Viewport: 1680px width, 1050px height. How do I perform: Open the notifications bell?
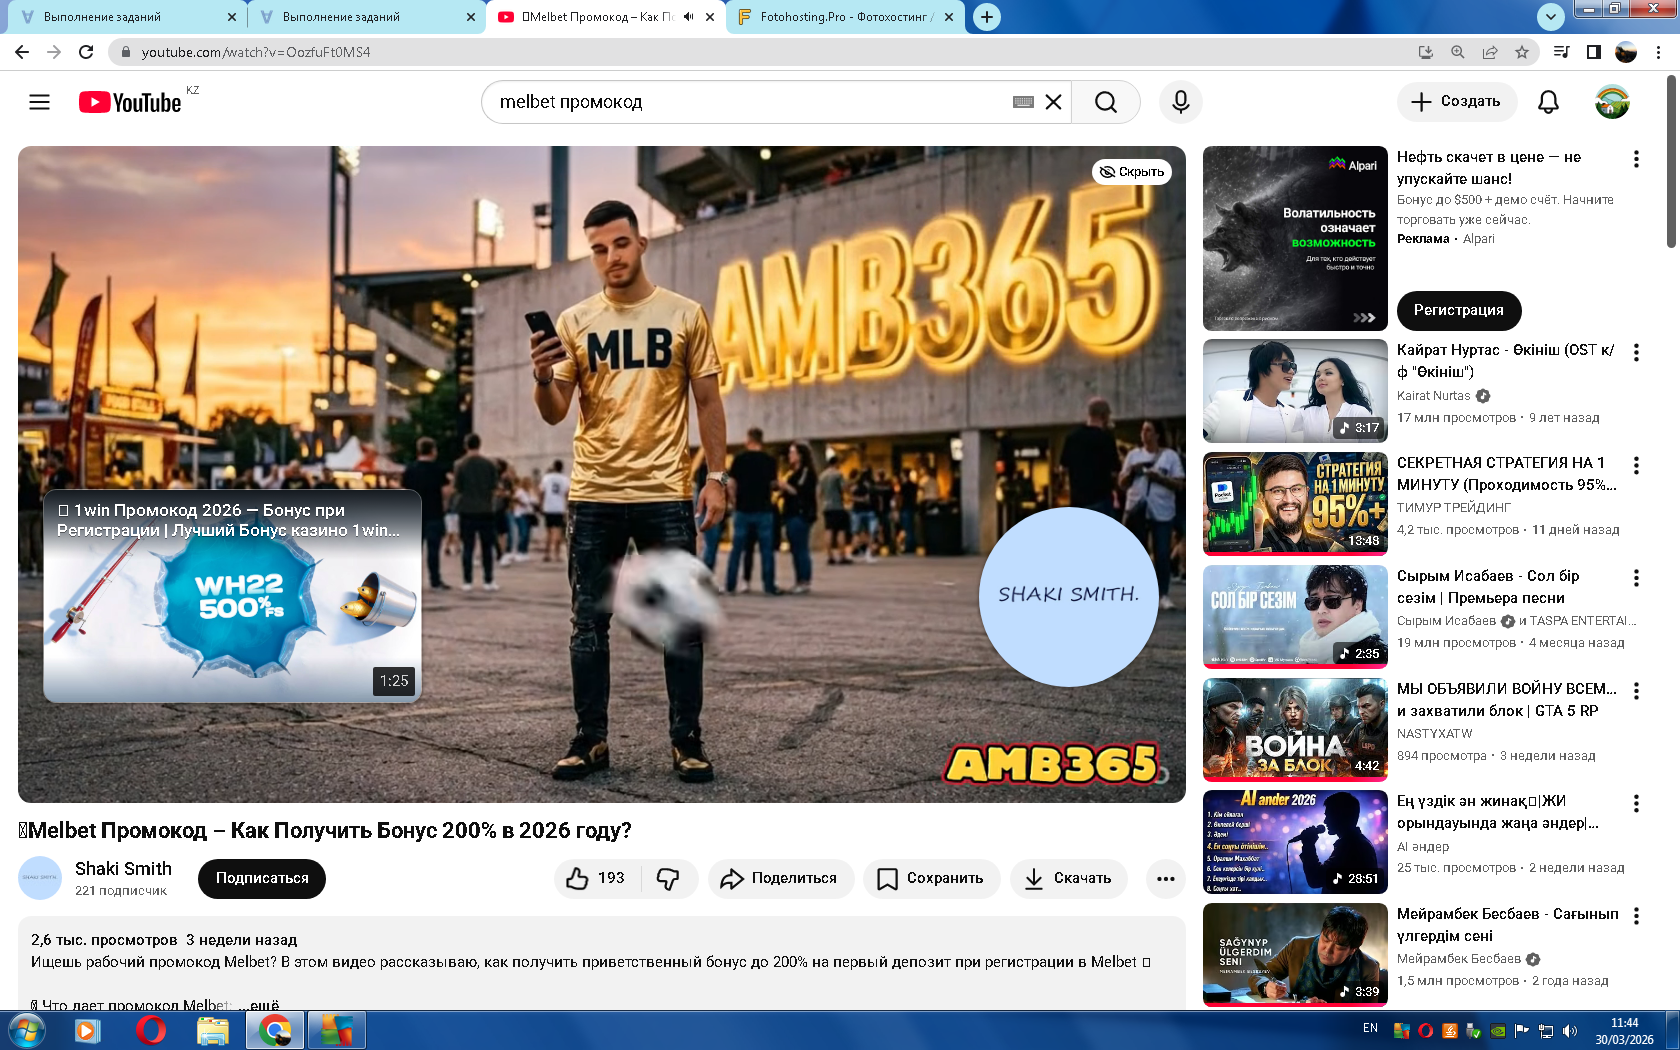[1548, 102]
